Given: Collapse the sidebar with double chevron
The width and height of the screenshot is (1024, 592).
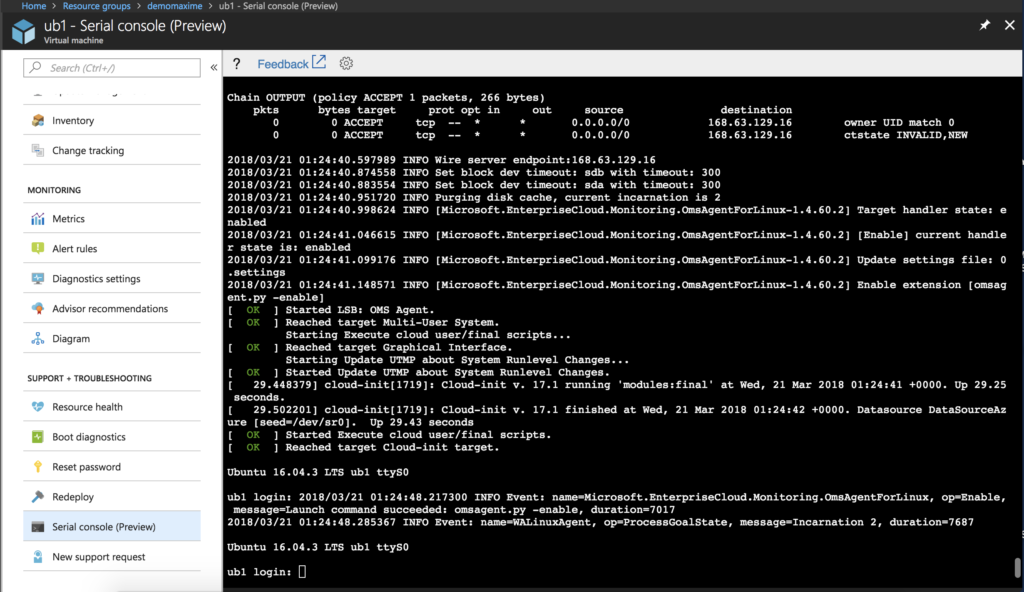Looking at the screenshot, I should pyautogui.click(x=214, y=68).
